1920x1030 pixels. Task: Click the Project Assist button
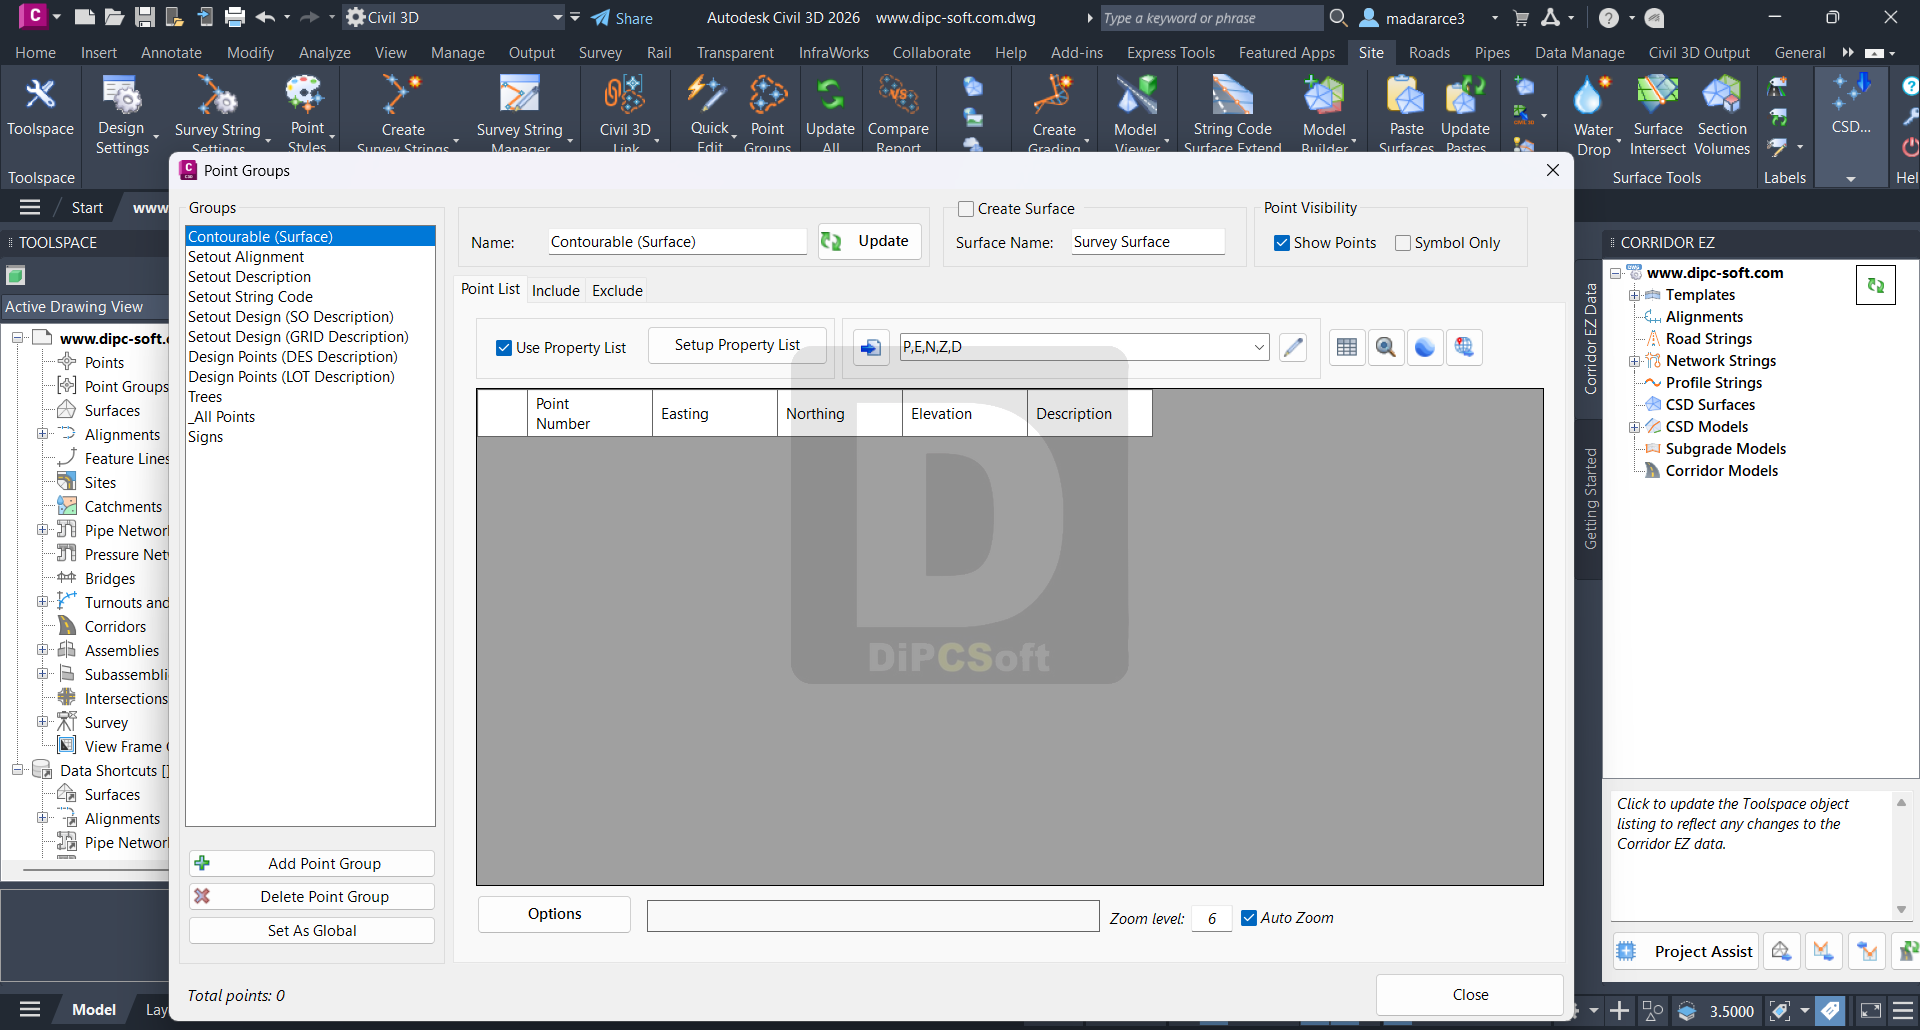[1685, 951]
